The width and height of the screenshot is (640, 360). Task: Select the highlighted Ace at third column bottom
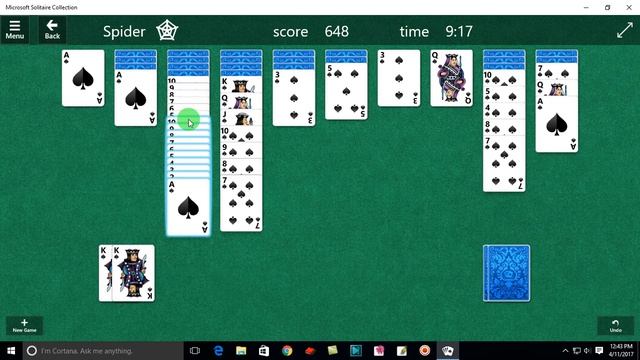pyautogui.click(x=188, y=207)
